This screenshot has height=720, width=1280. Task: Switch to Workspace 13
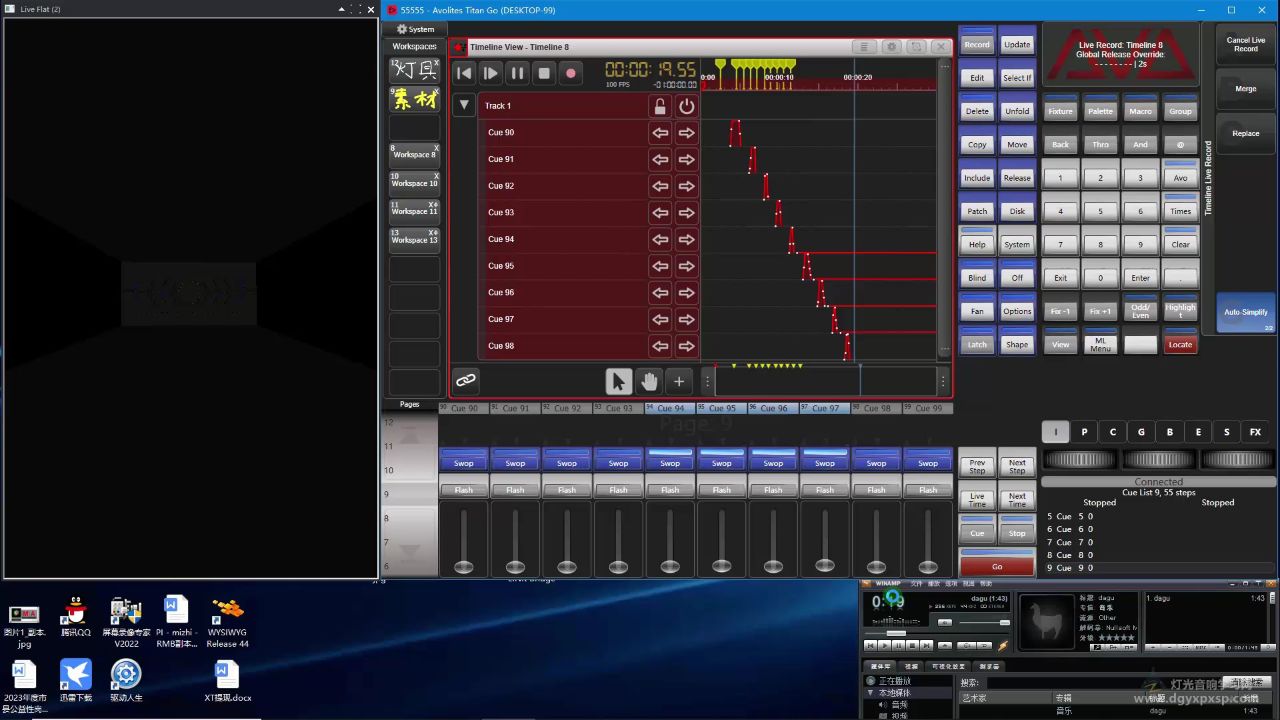tap(414, 240)
